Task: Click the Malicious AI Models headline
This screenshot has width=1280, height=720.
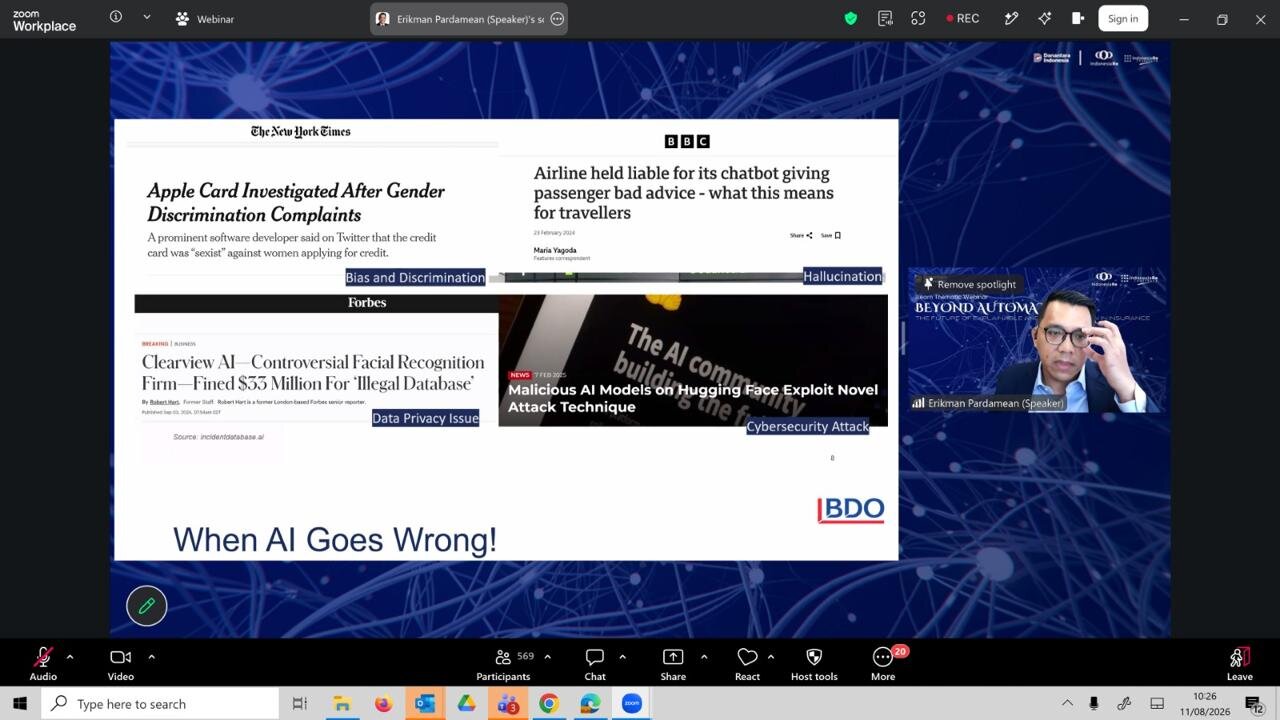Action: click(693, 398)
